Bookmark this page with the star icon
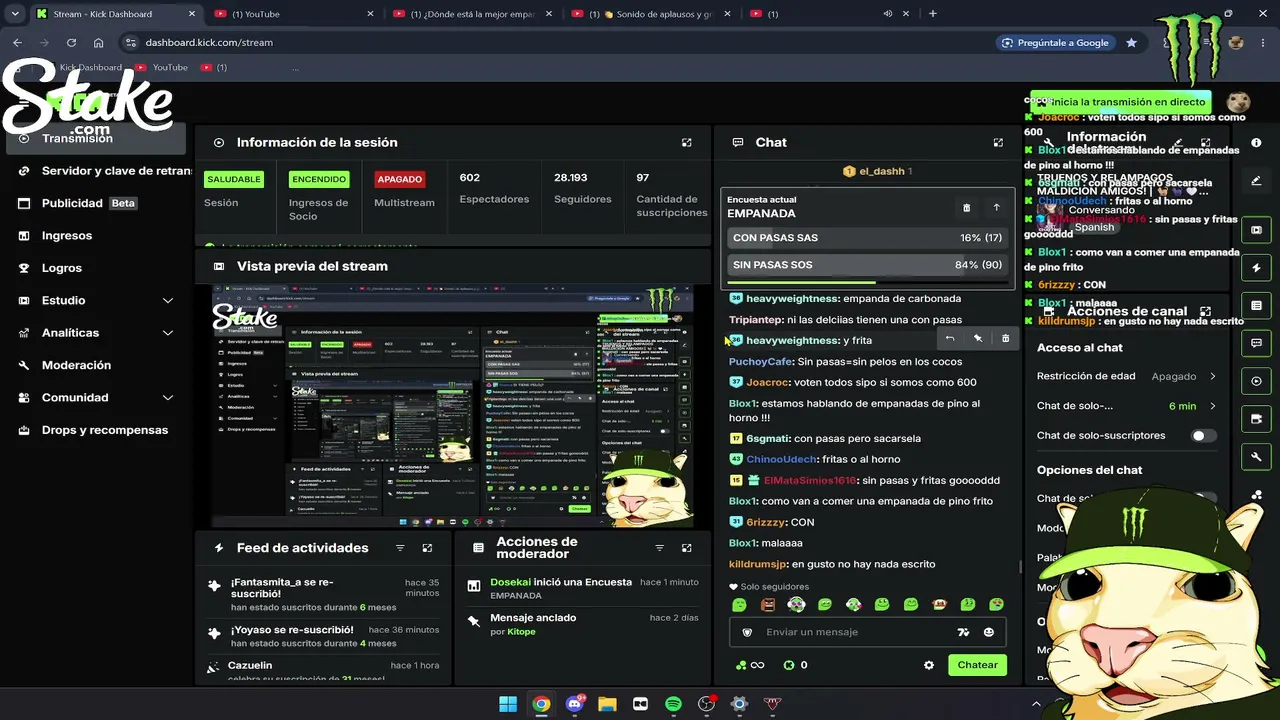The height and width of the screenshot is (720, 1280). [1131, 43]
